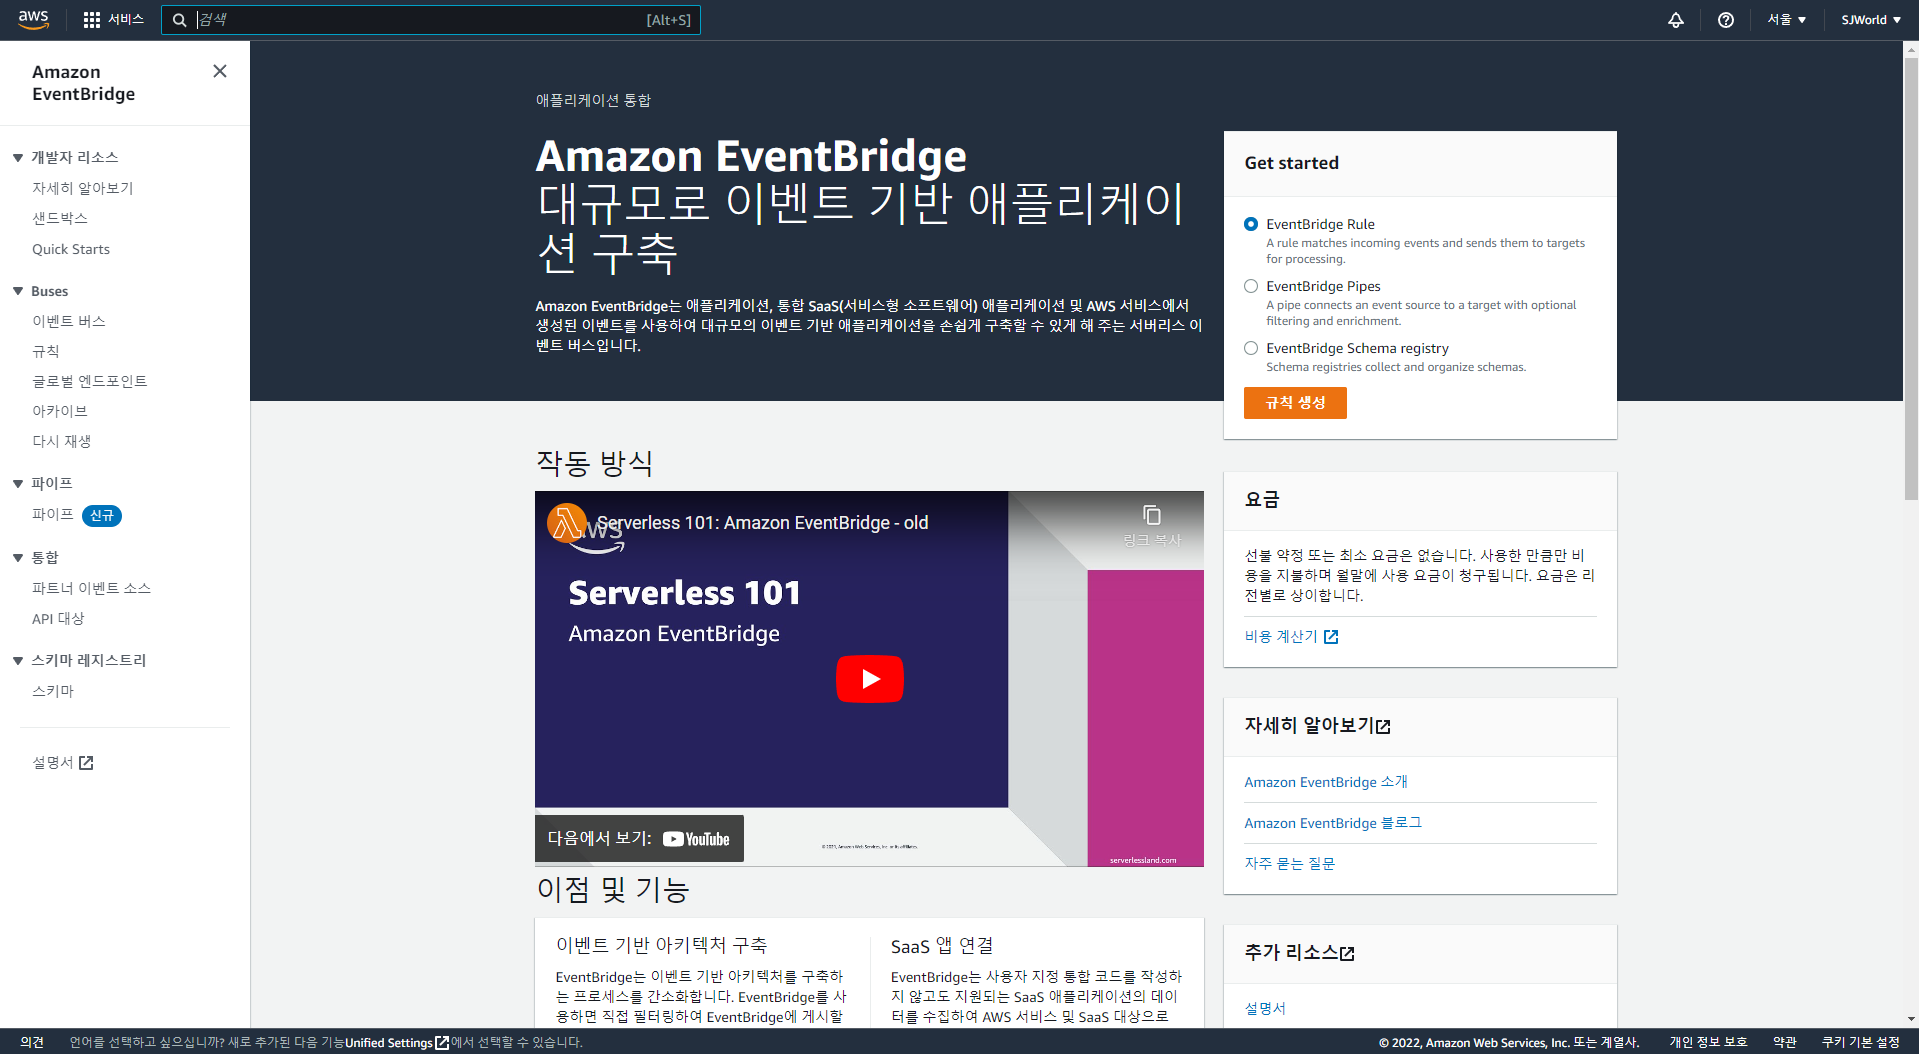This screenshot has height=1054, width=1919.
Task: Click the AWS logo home icon
Action: 33,20
